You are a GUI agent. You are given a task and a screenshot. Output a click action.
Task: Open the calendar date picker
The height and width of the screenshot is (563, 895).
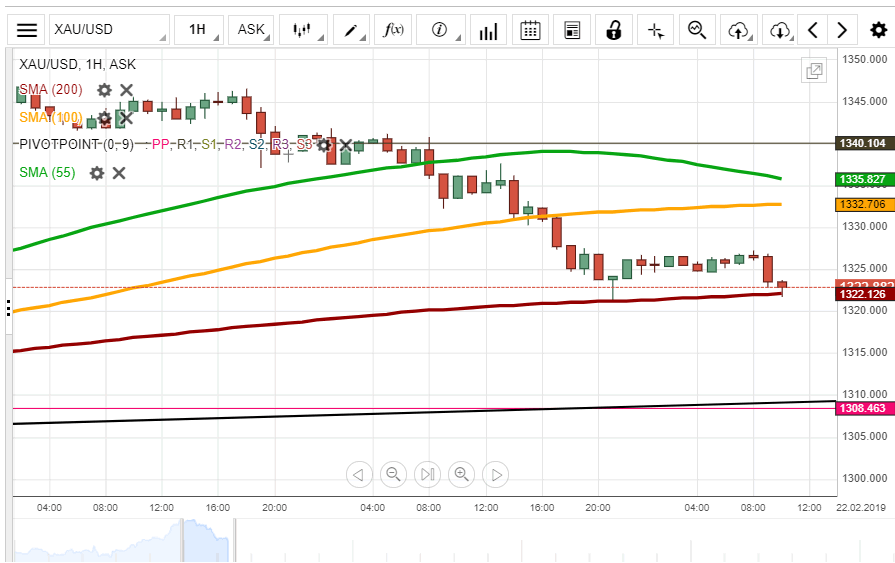(x=531, y=30)
